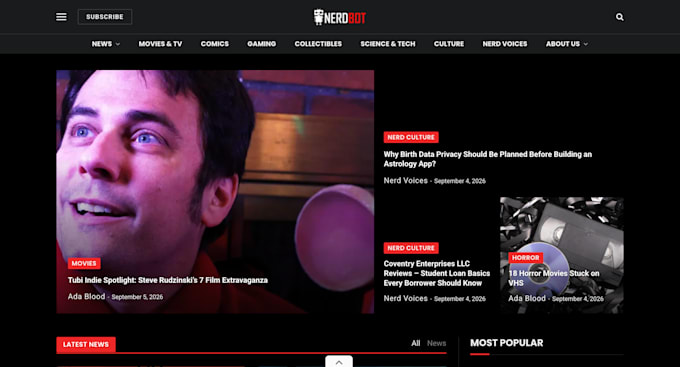Click the scroll-up chevron button
This screenshot has width=680, height=367.
(x=339, y=362)
